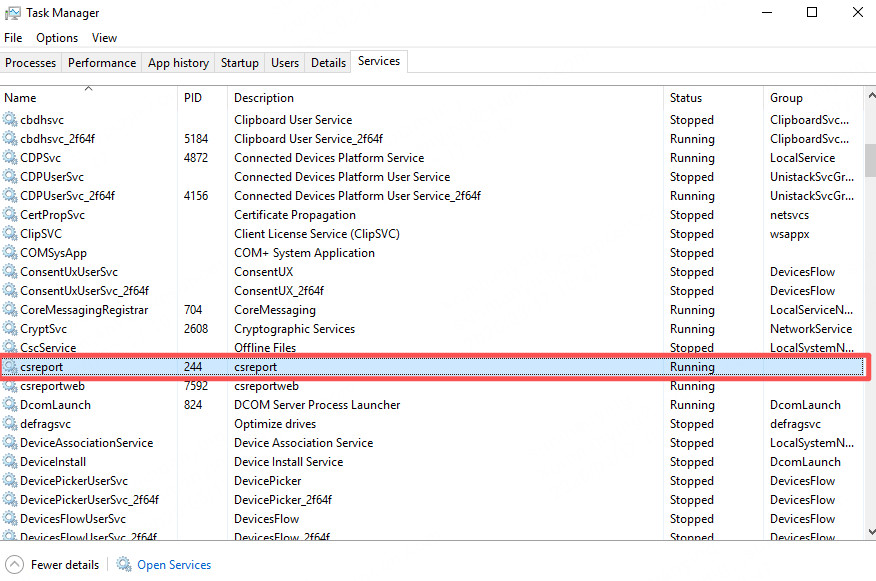The image size is (876, 581).
Task: Click the gear icon beside defragsvc
Action: [11, 424]
